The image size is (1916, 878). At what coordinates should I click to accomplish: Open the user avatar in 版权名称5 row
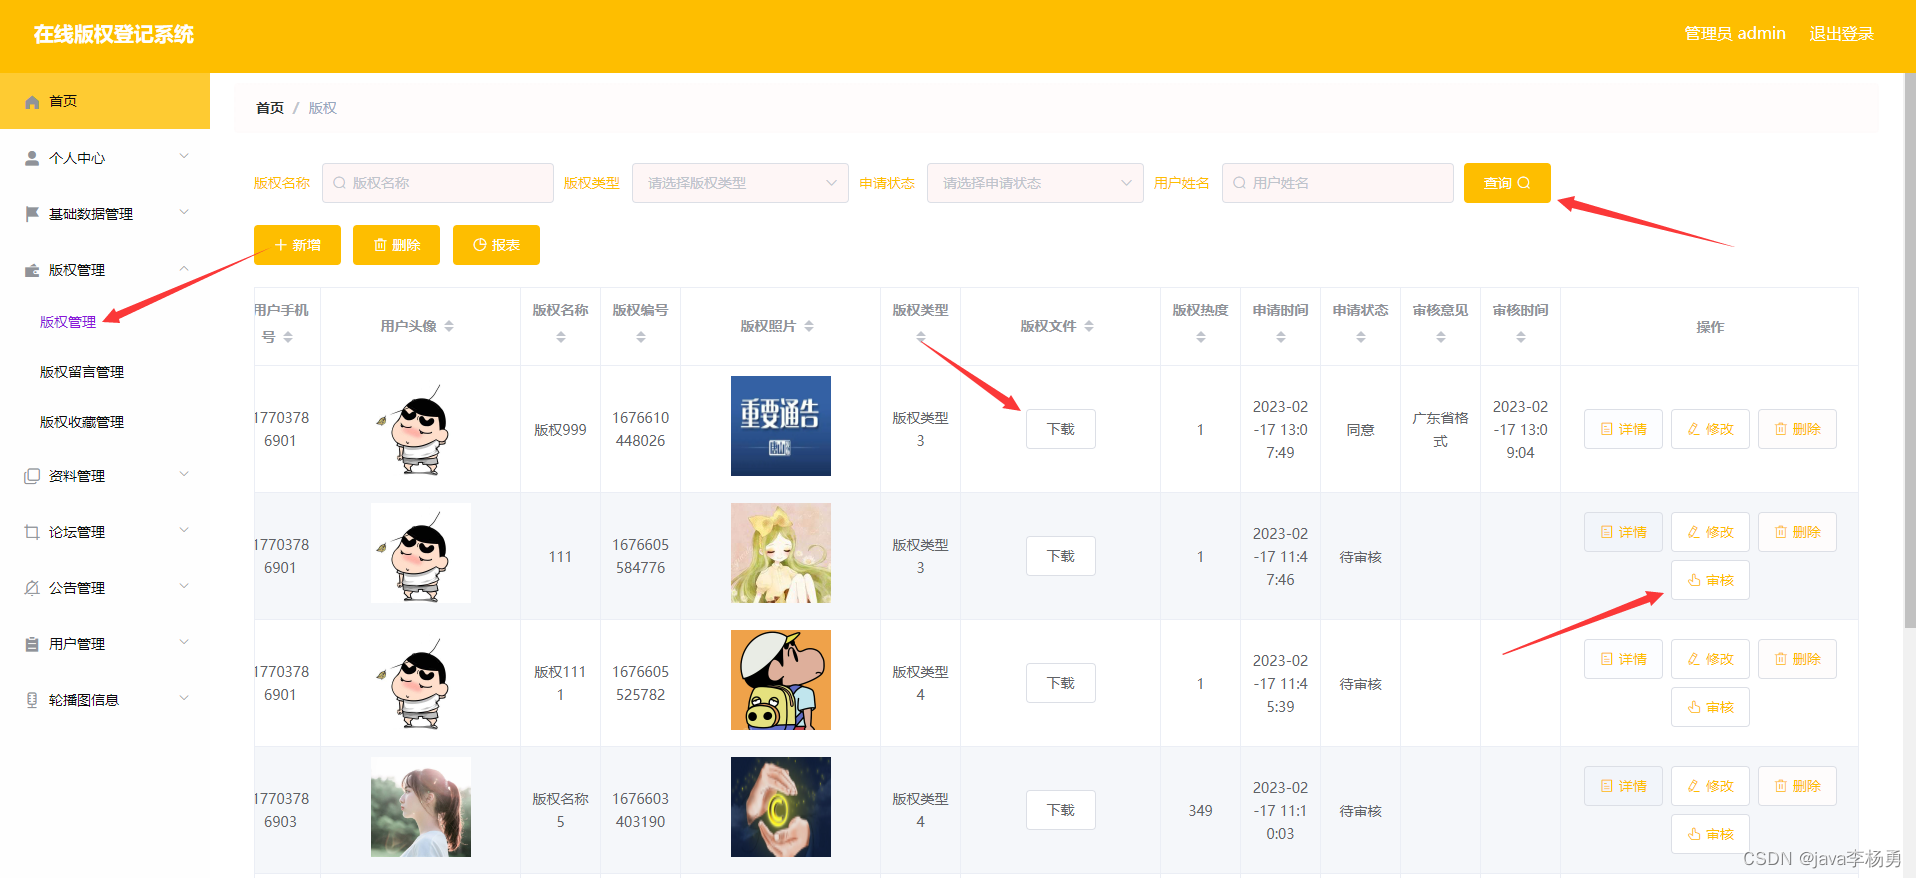(421, 807)
